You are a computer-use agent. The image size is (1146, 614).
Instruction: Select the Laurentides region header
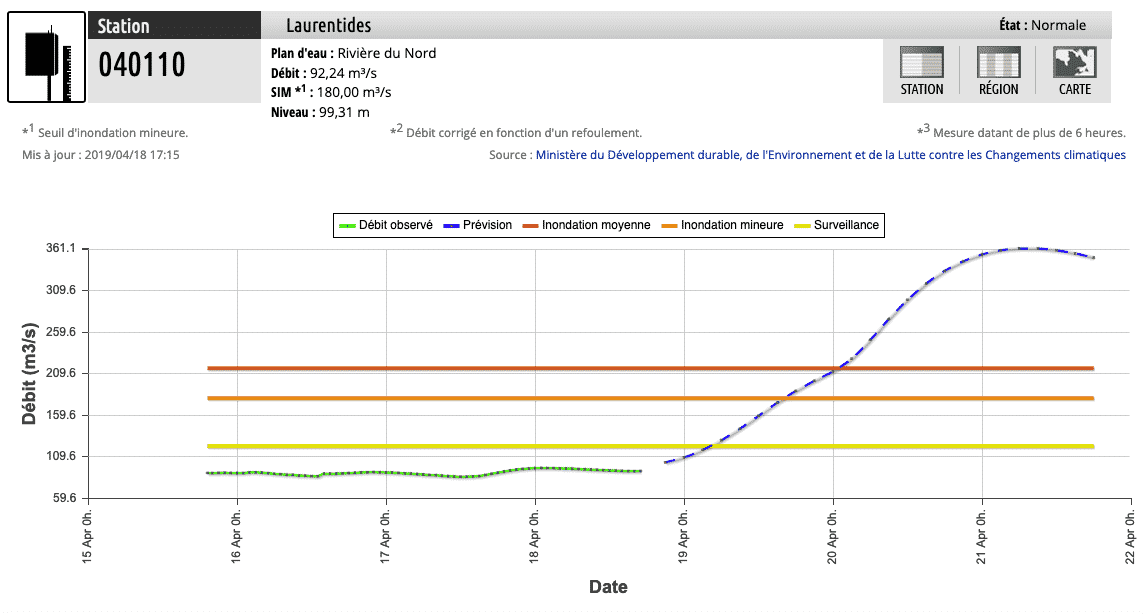328,25
